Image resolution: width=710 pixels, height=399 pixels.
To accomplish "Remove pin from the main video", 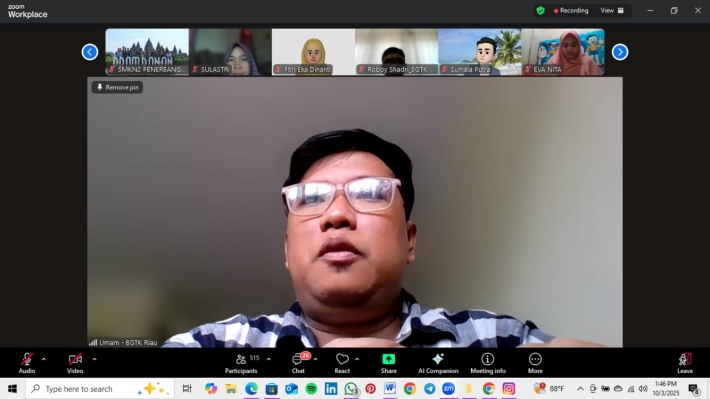I will coord(118,87).
